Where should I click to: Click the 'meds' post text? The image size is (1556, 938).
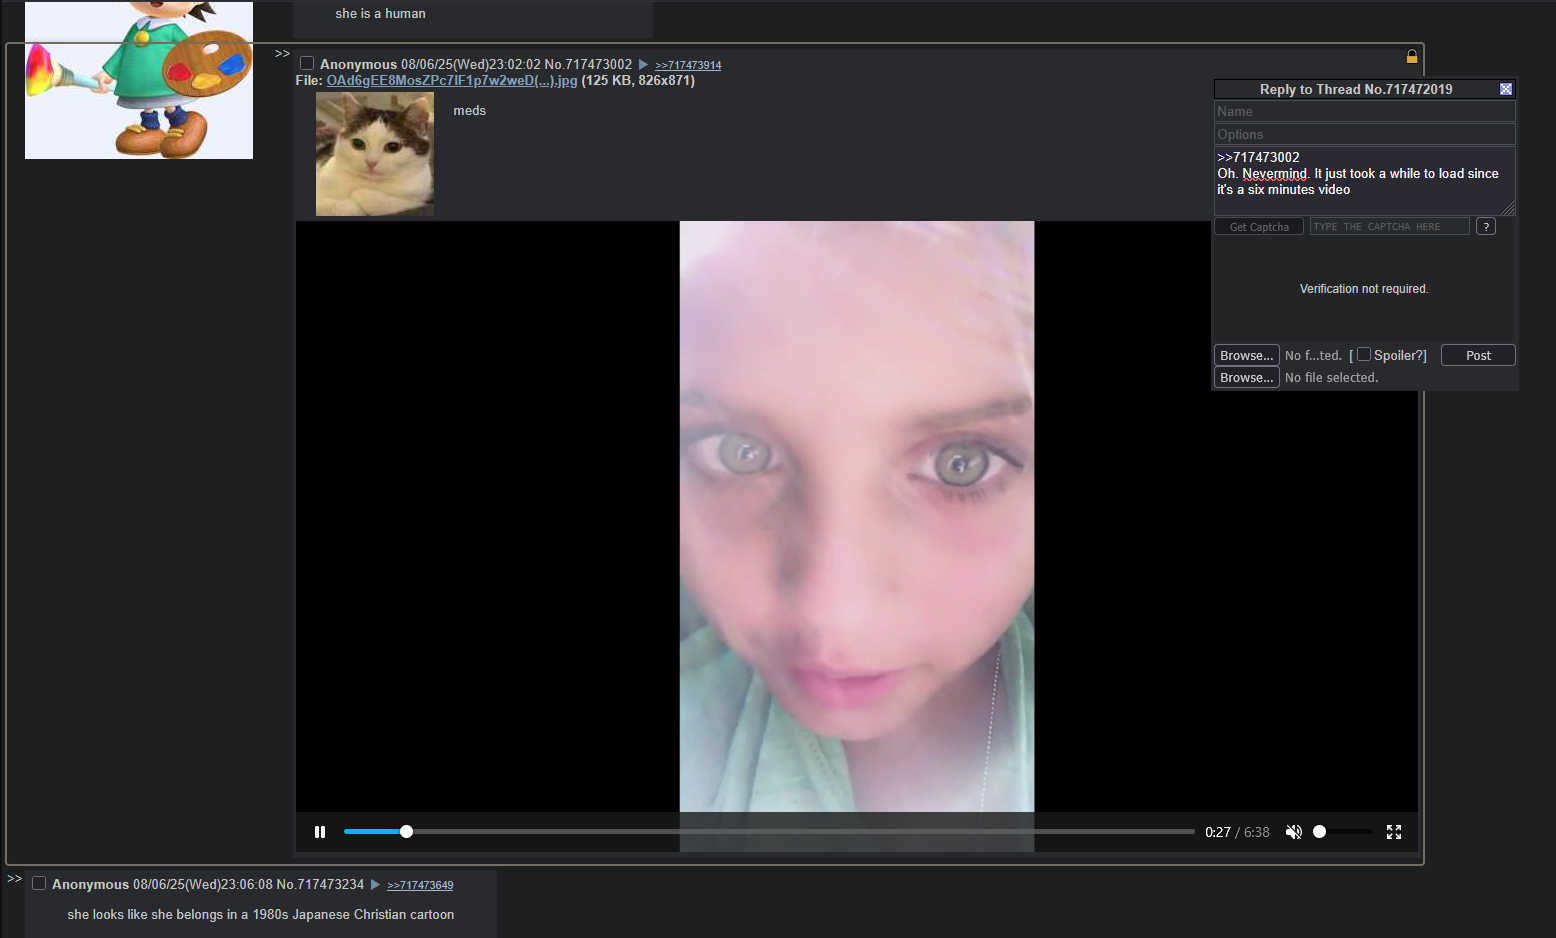(x=470, y=111)
